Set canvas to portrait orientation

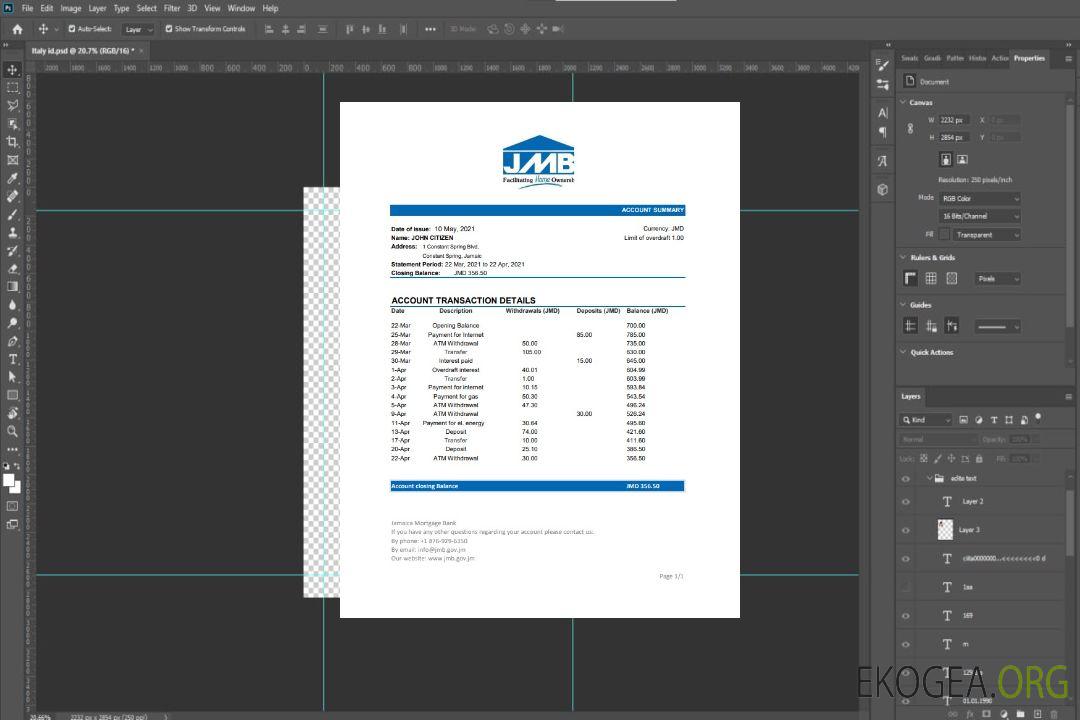946,159
